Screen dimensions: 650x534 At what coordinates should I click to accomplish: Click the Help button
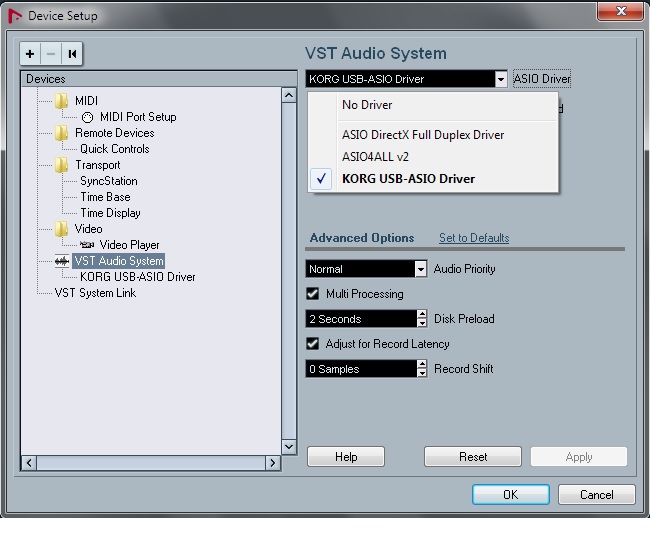tap(346, 457)
